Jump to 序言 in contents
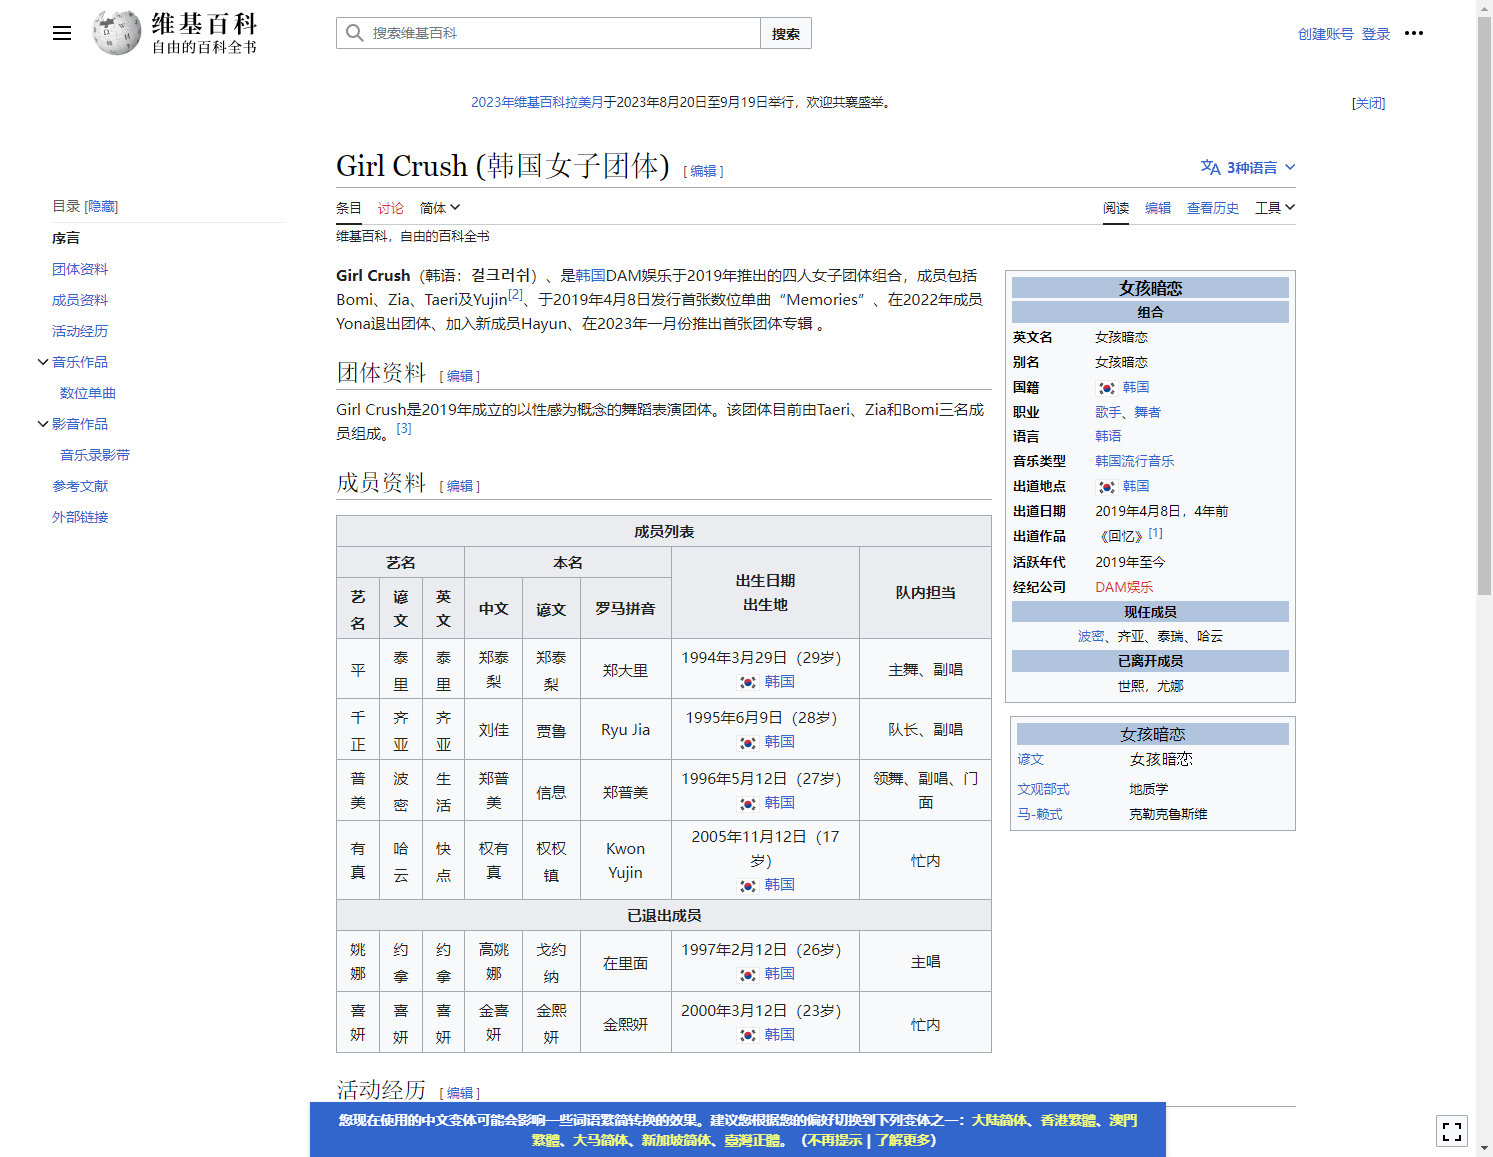The height and width of the screenshot is (1157, 1493). coord(66,238)
